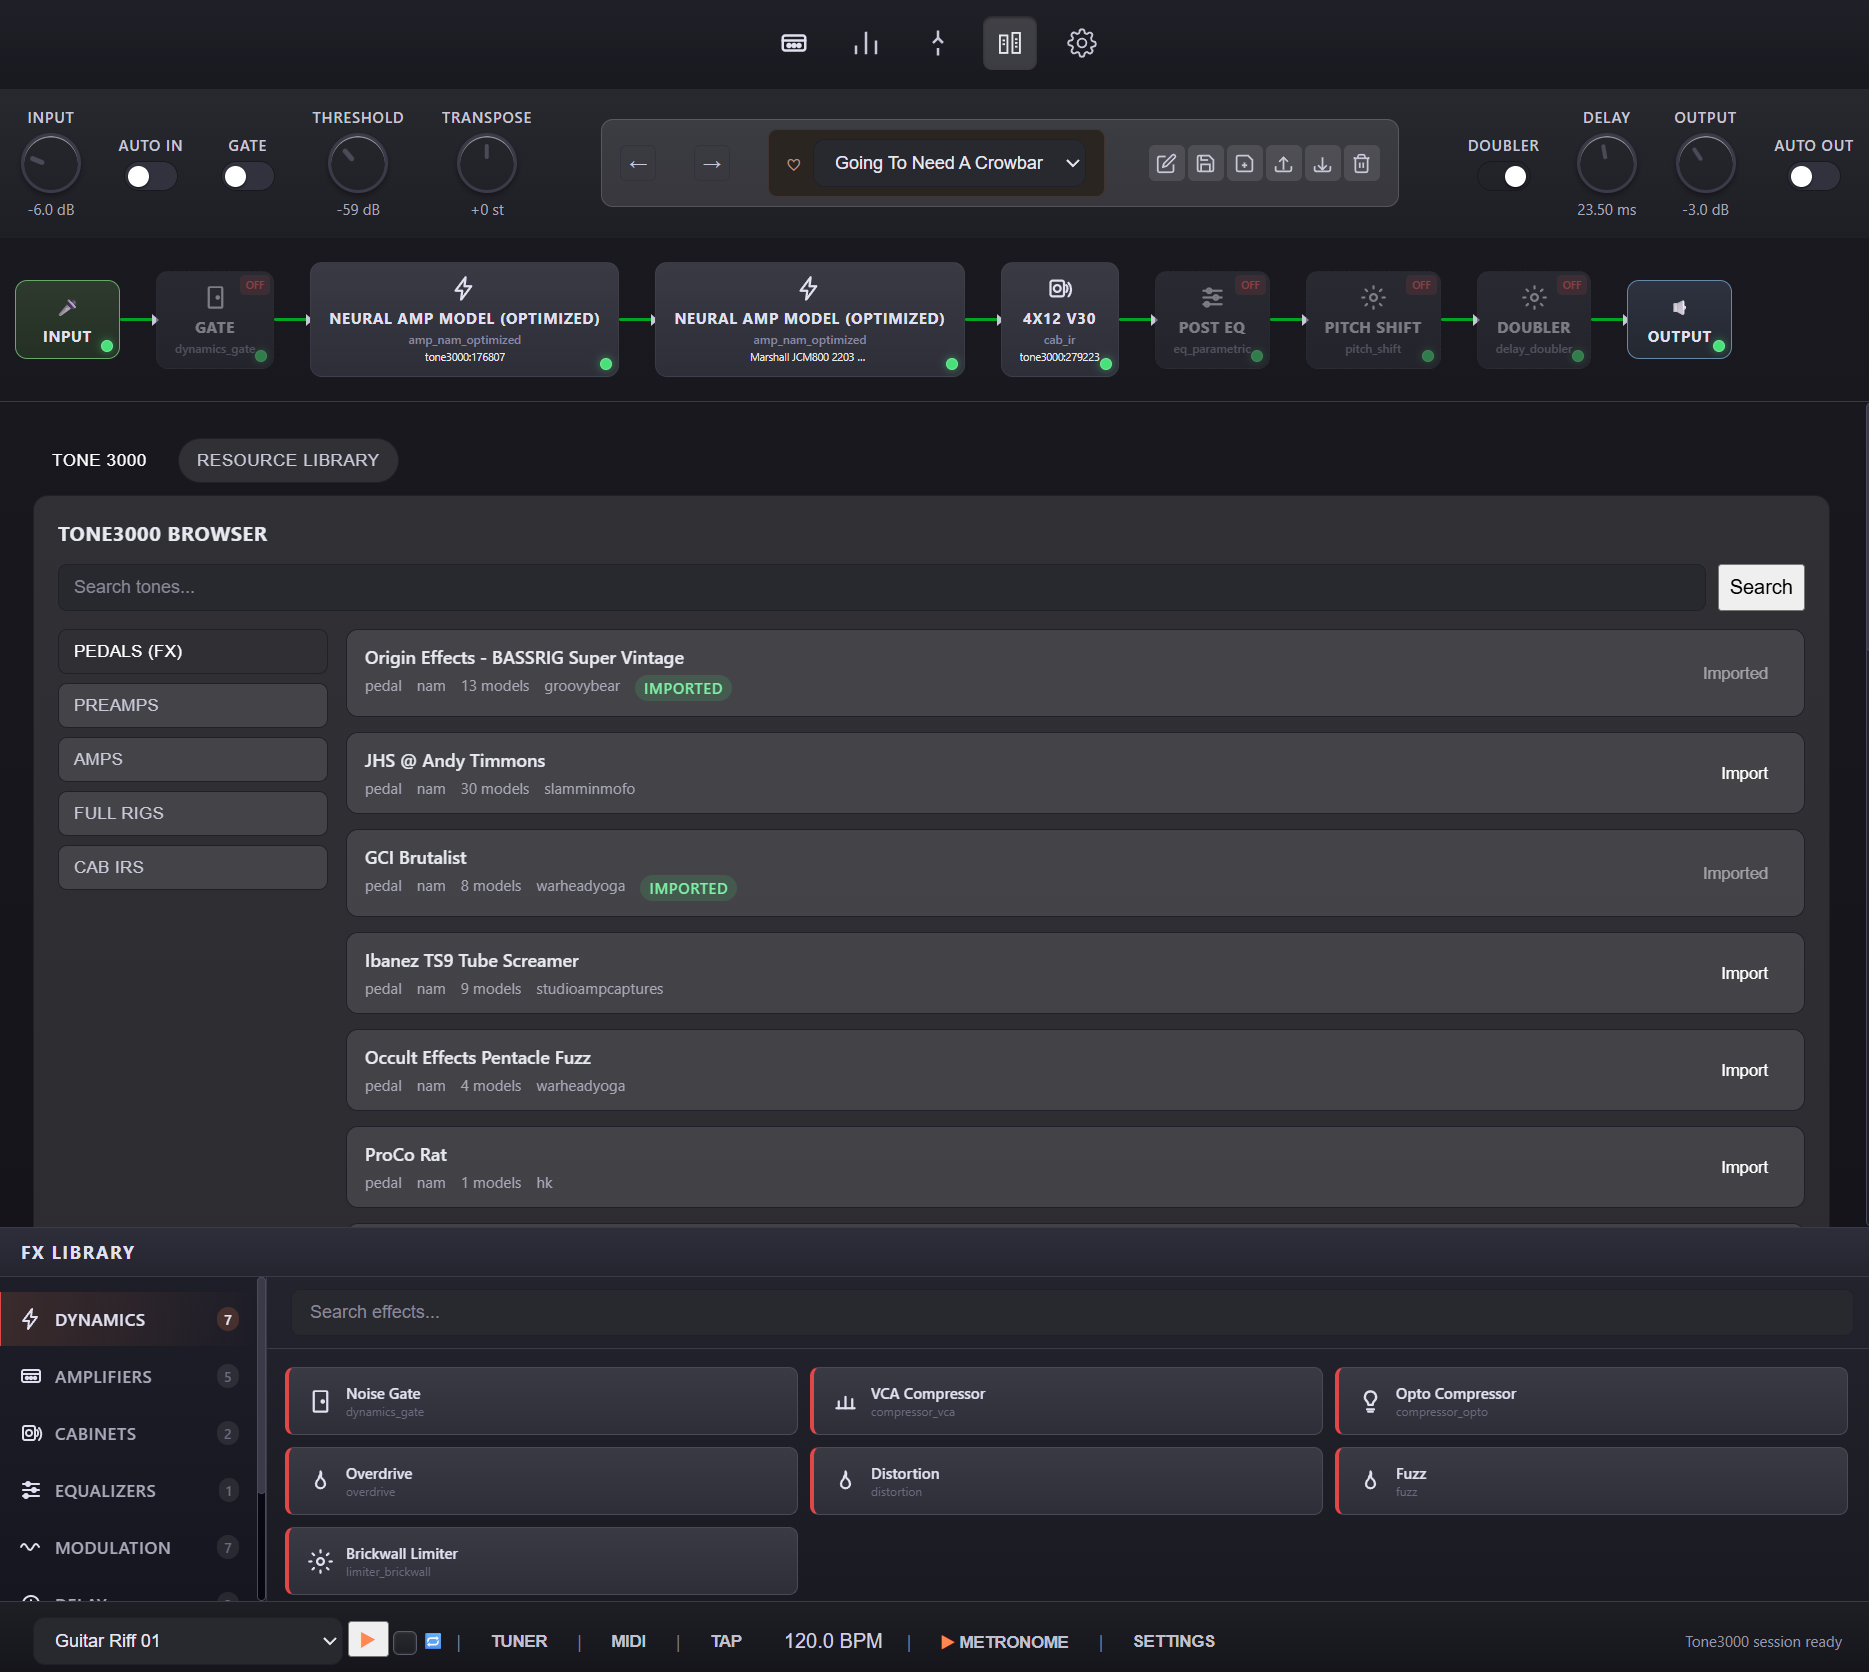Import the Ibanez TS9 Tube Screamer models

pos(1744,972)
